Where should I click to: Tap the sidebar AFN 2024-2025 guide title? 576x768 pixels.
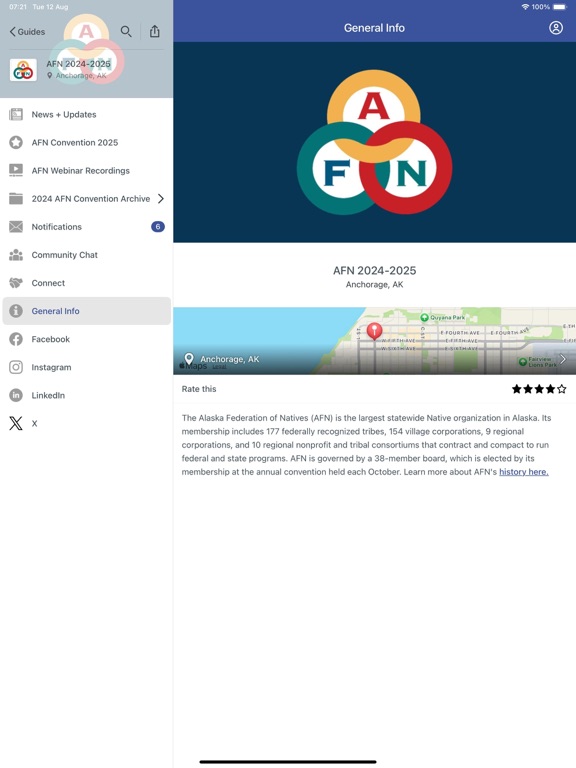pos(78,64)
